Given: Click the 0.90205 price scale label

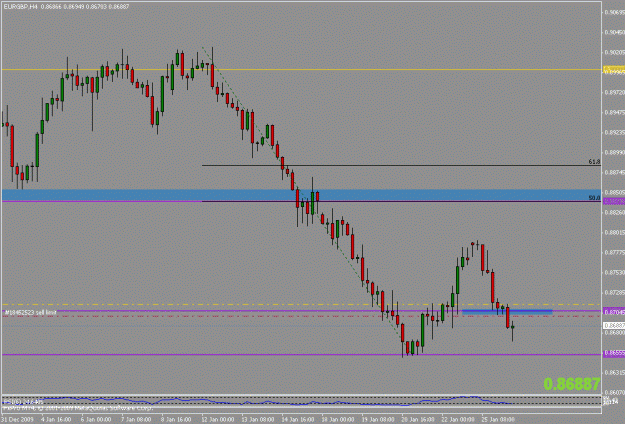Looking at the screenshot, I should 614,52.
